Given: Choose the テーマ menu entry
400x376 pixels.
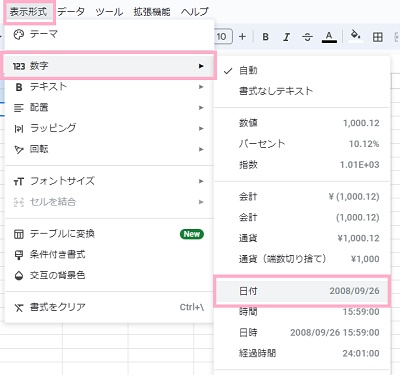Looking at the screenshot, I should pyautogui.click(x=109, y=34).
